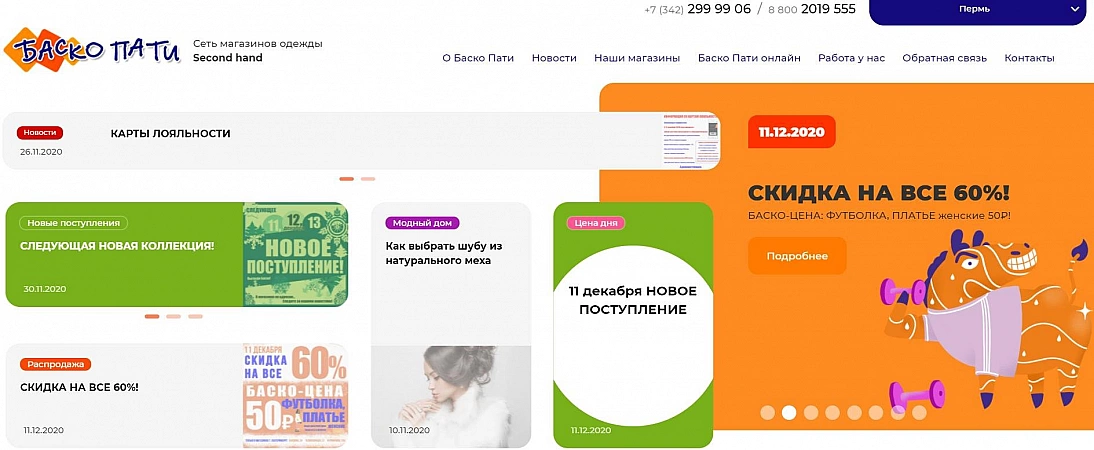Screen dimensions: 1094x450
Task: Open Баско Пати онлайн link
Action: click(749, 58)
